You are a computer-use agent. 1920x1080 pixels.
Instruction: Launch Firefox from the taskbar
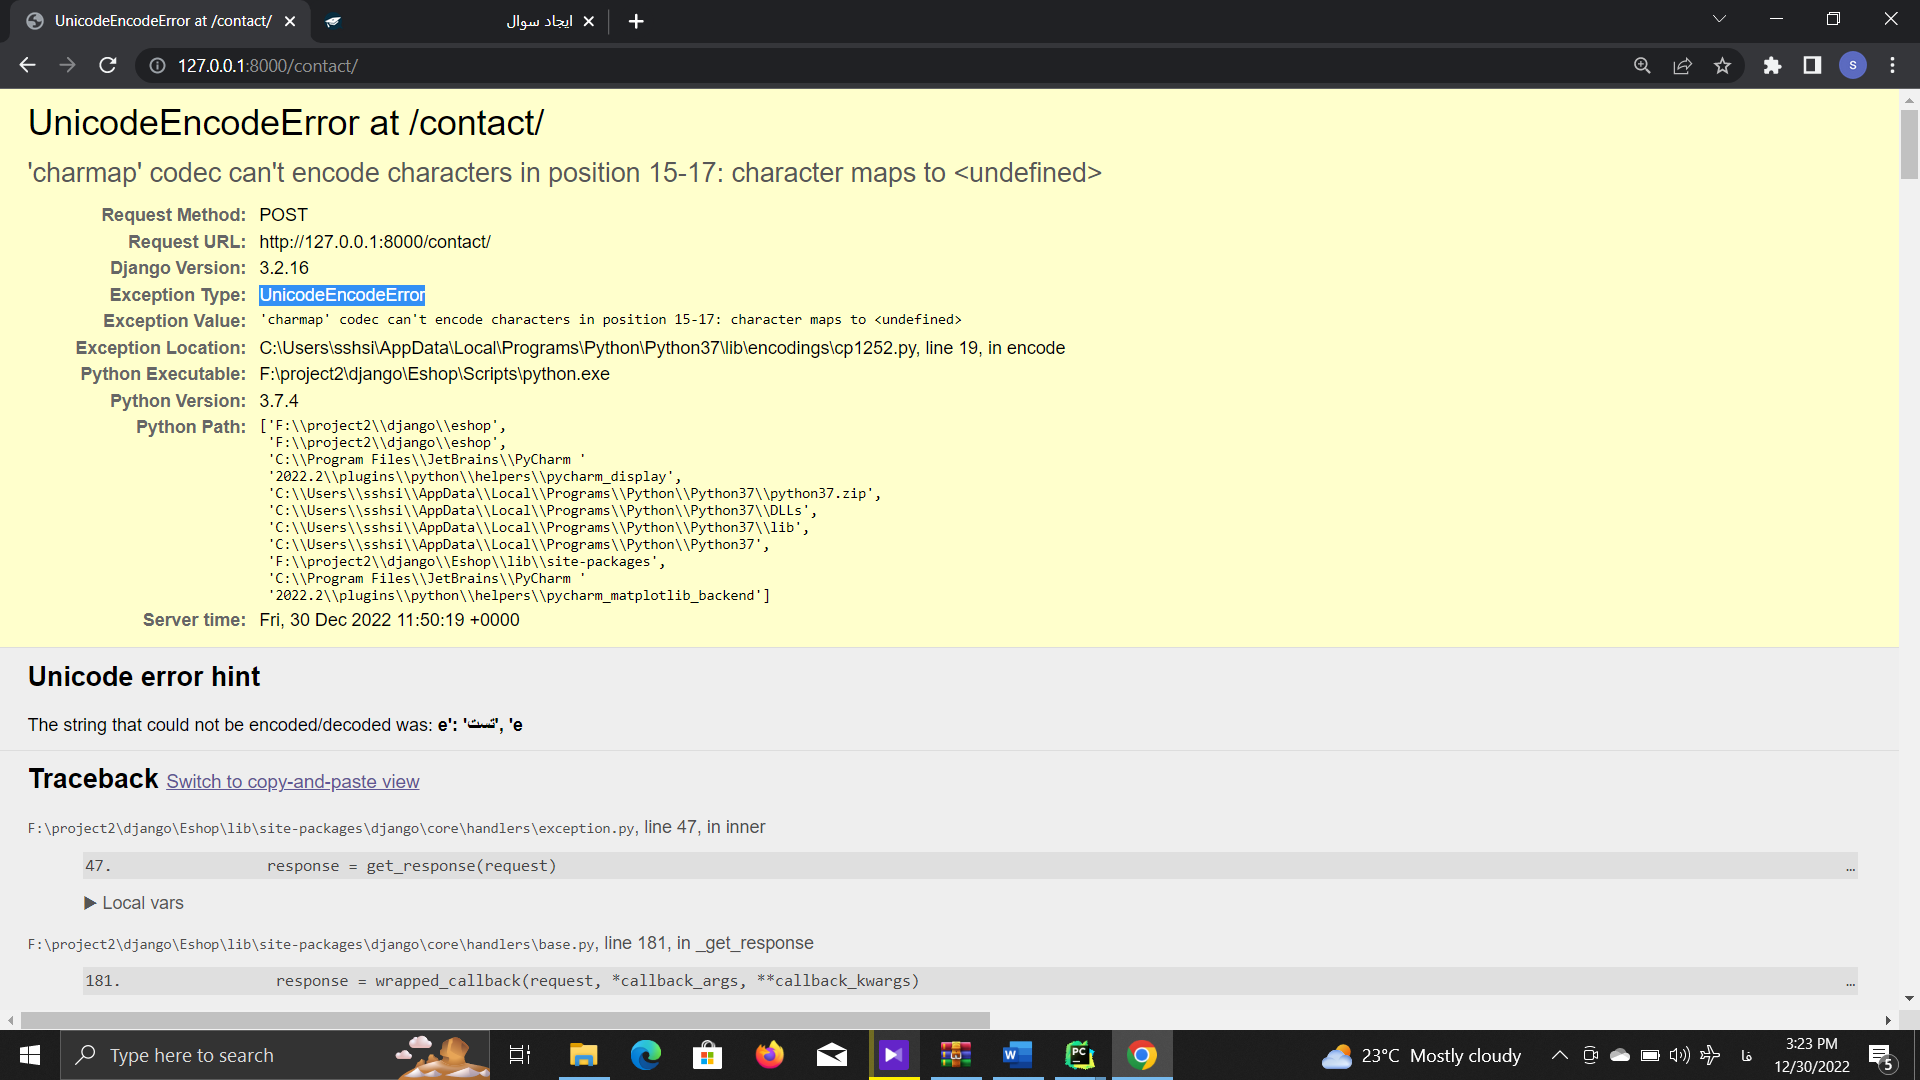(770, 1055)
